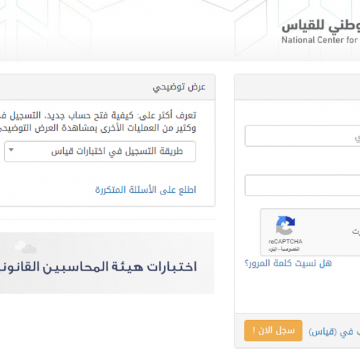Open the اطلع على الأسئلة المتكررة link
The width and height of the screenshot is (360, 360).
tap(146, 190)
